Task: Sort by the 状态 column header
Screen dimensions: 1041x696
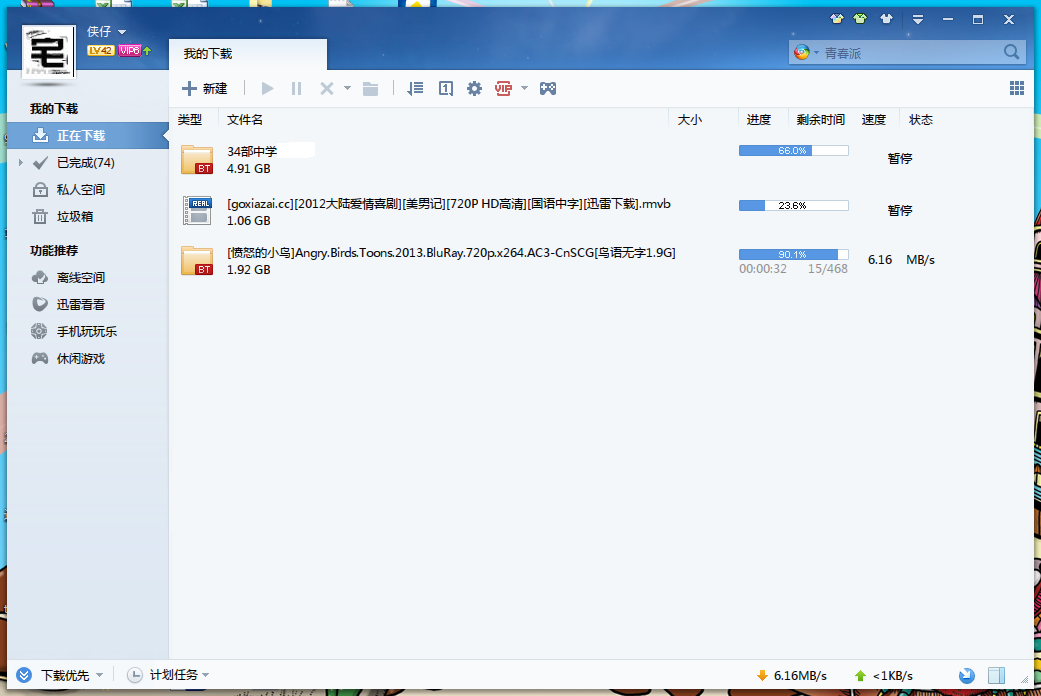Action: [x=921, y=120]
